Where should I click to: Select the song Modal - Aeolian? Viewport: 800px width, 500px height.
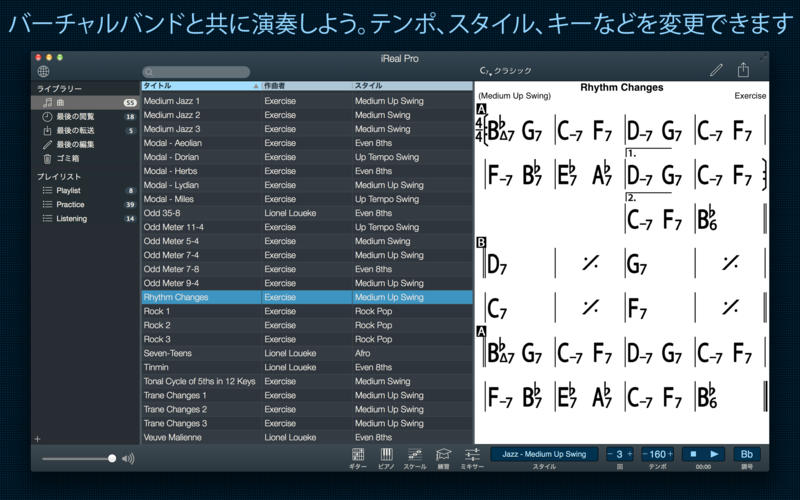pos(307,143)
